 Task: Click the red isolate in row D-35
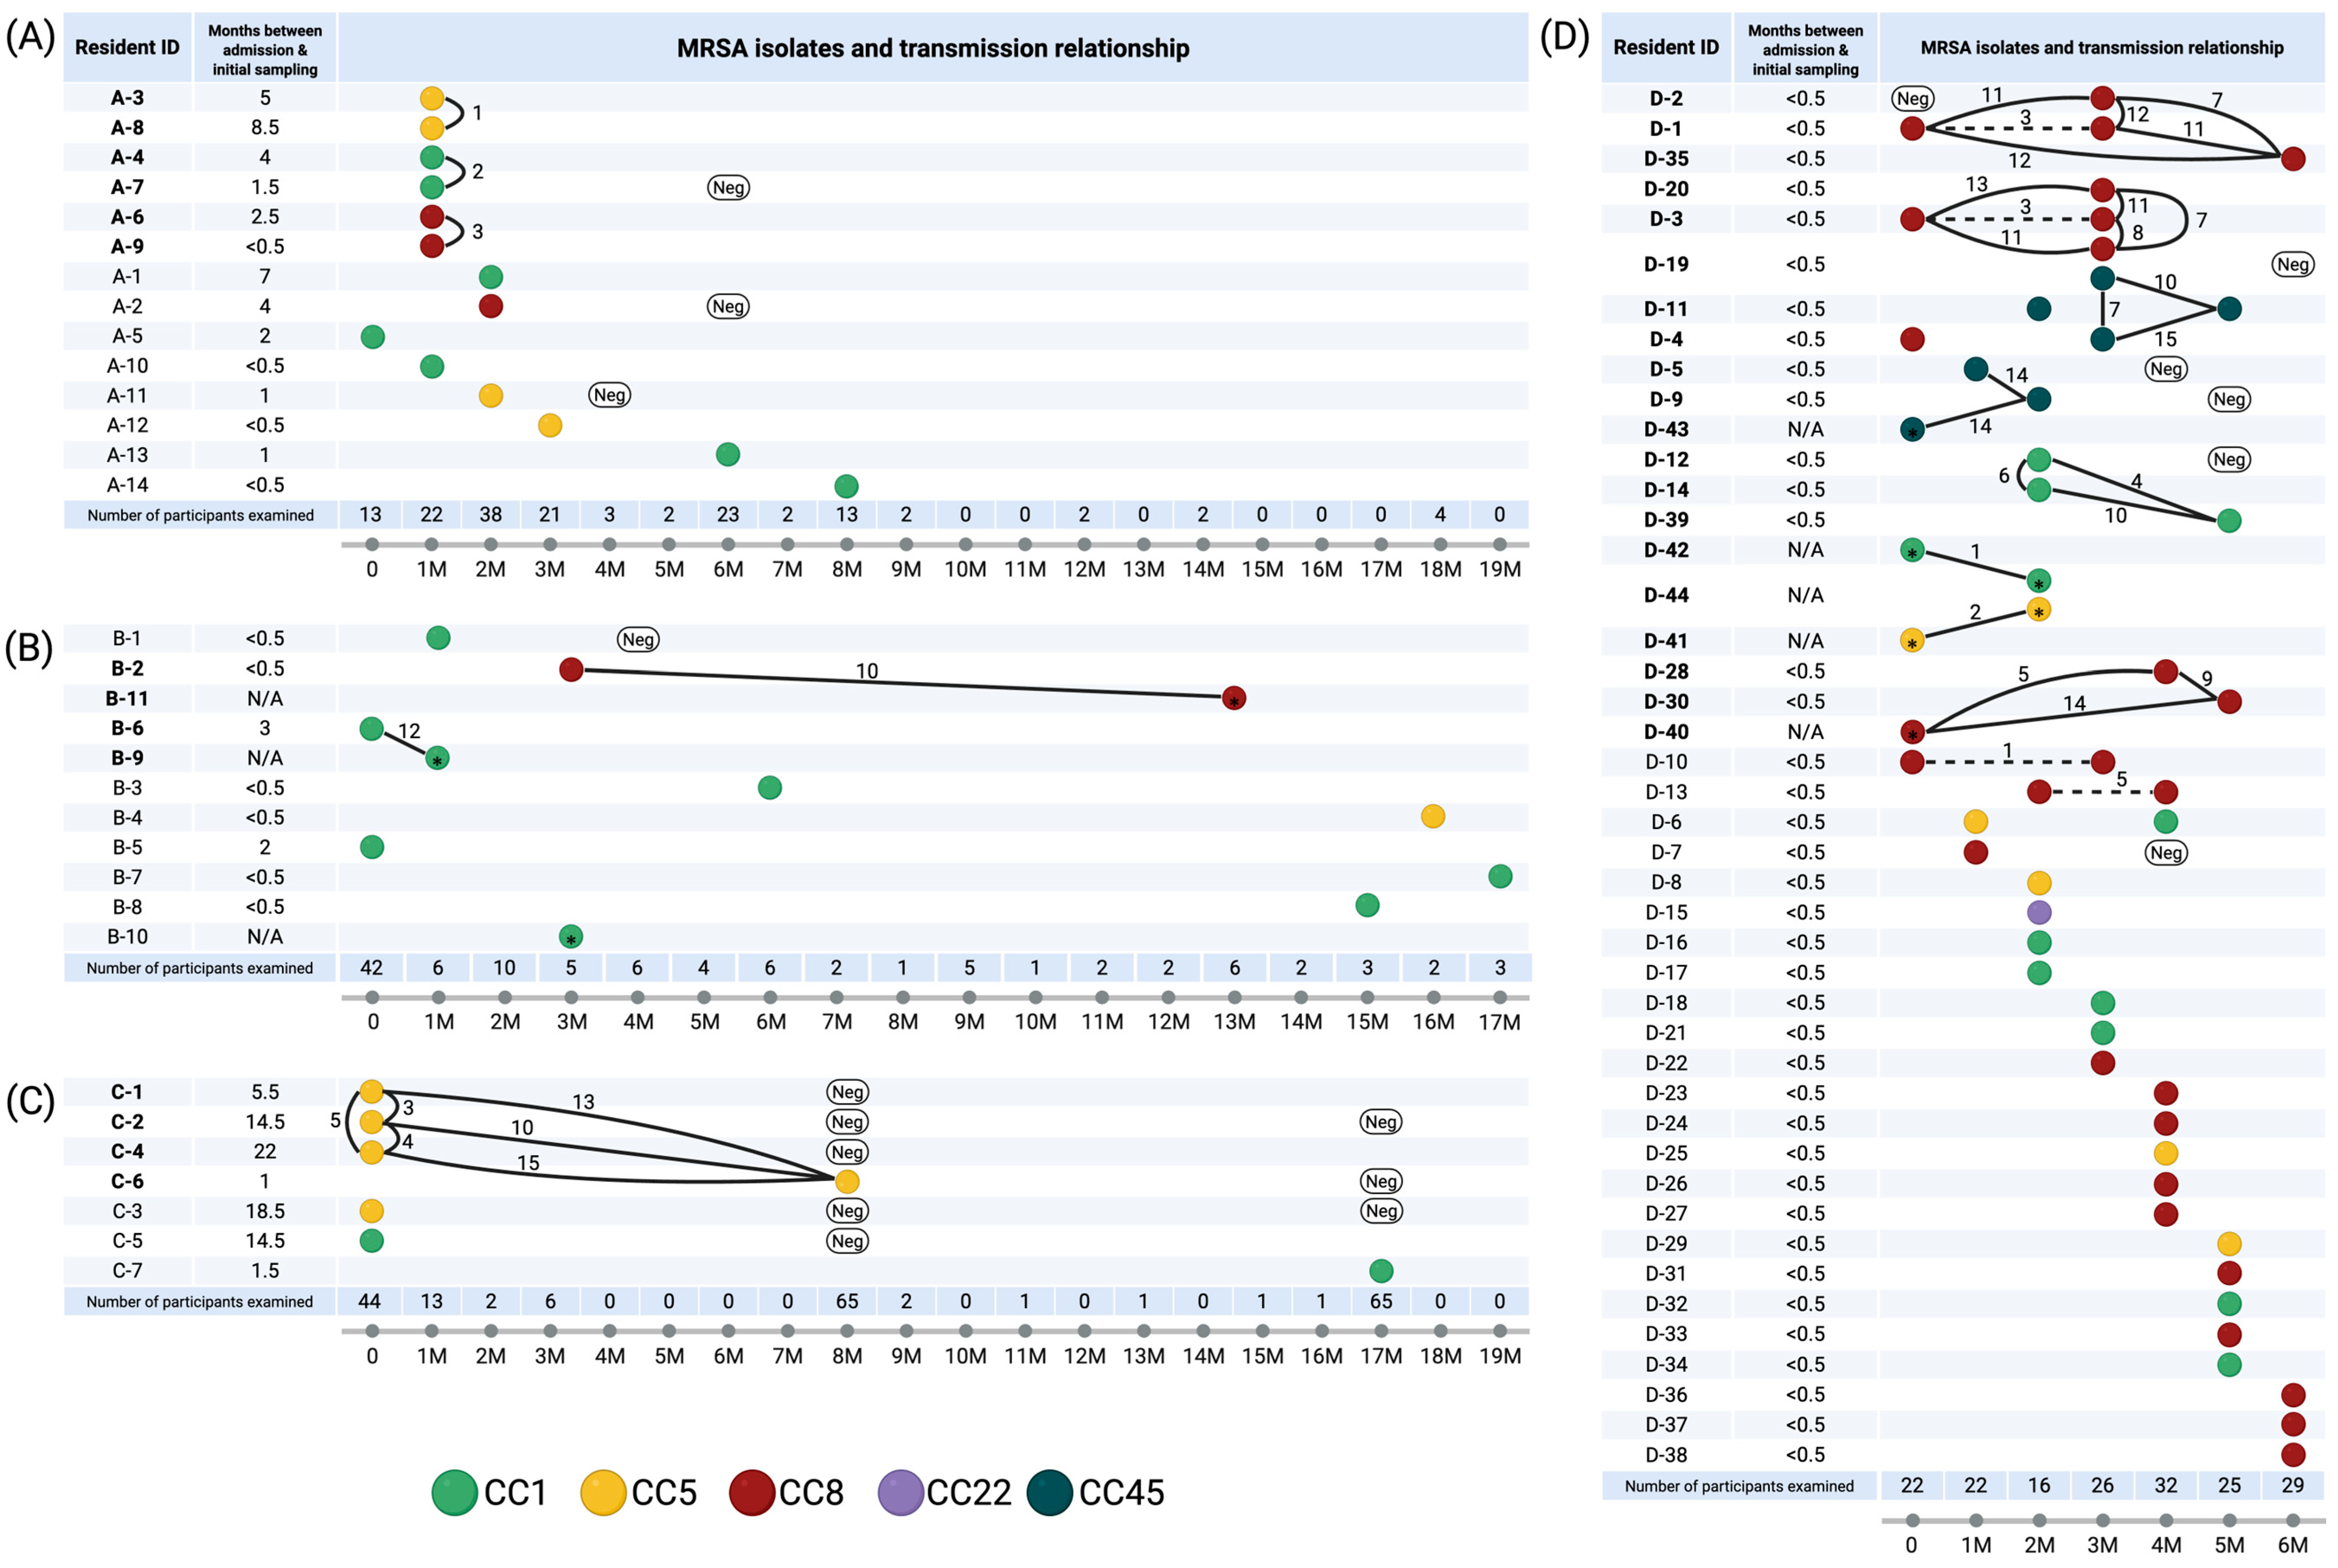[2292, 159]
